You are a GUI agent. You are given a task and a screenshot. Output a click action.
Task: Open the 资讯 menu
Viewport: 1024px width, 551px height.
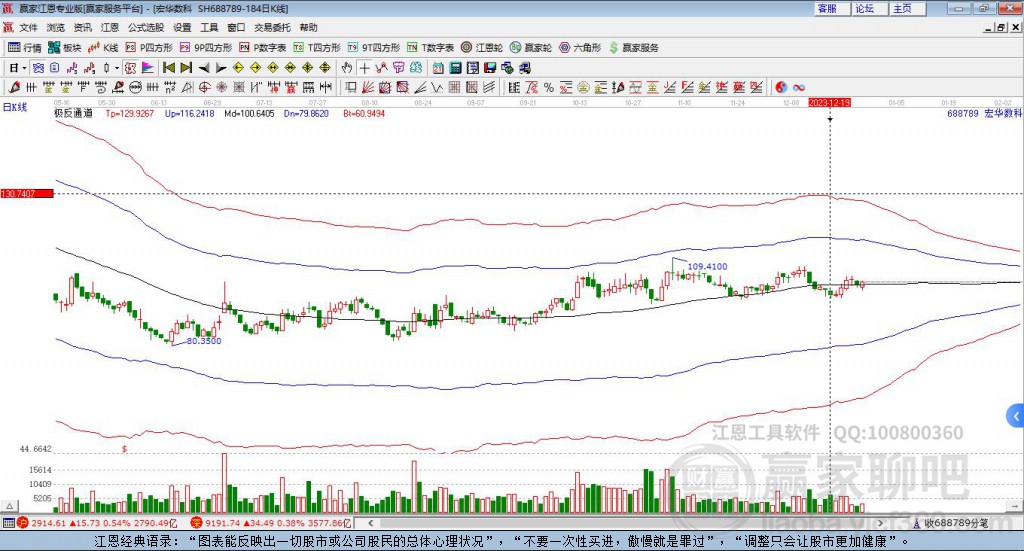82,27
